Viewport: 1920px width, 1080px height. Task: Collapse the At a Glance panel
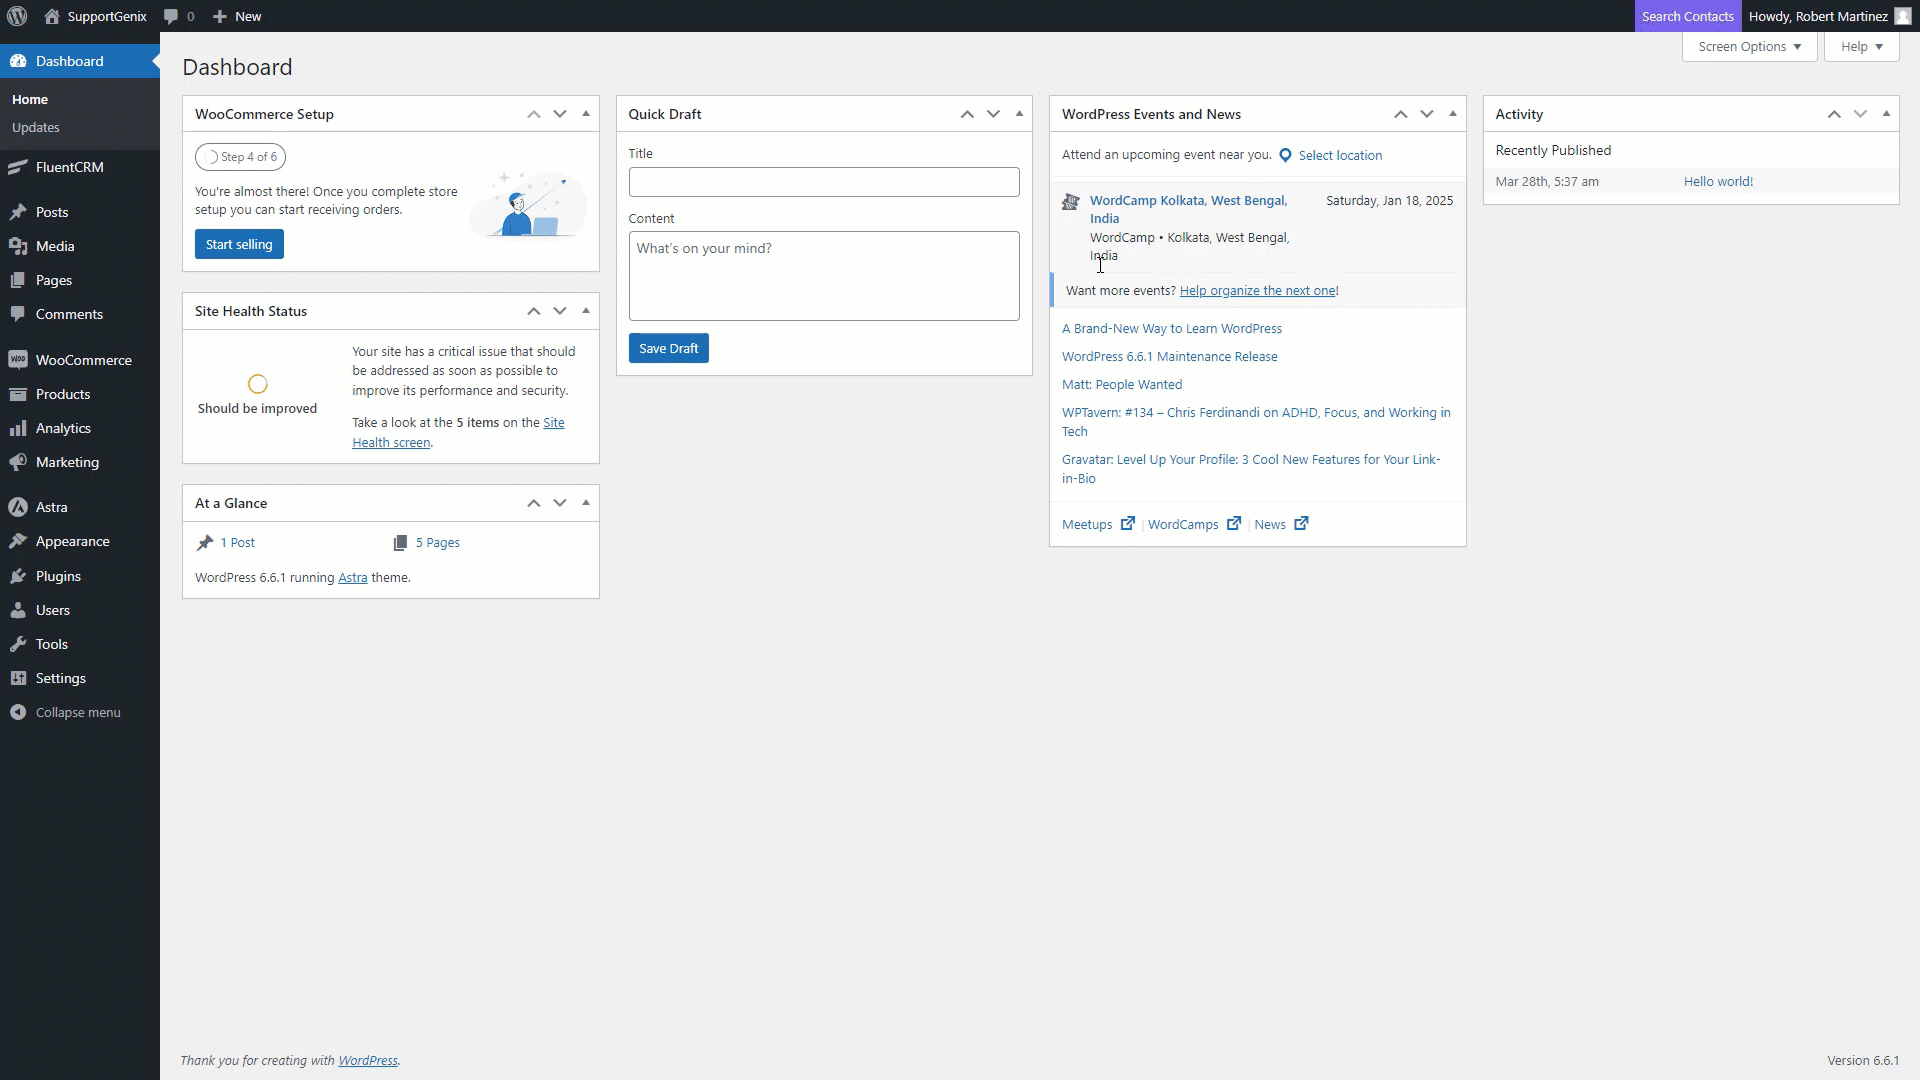click(586, 503)
